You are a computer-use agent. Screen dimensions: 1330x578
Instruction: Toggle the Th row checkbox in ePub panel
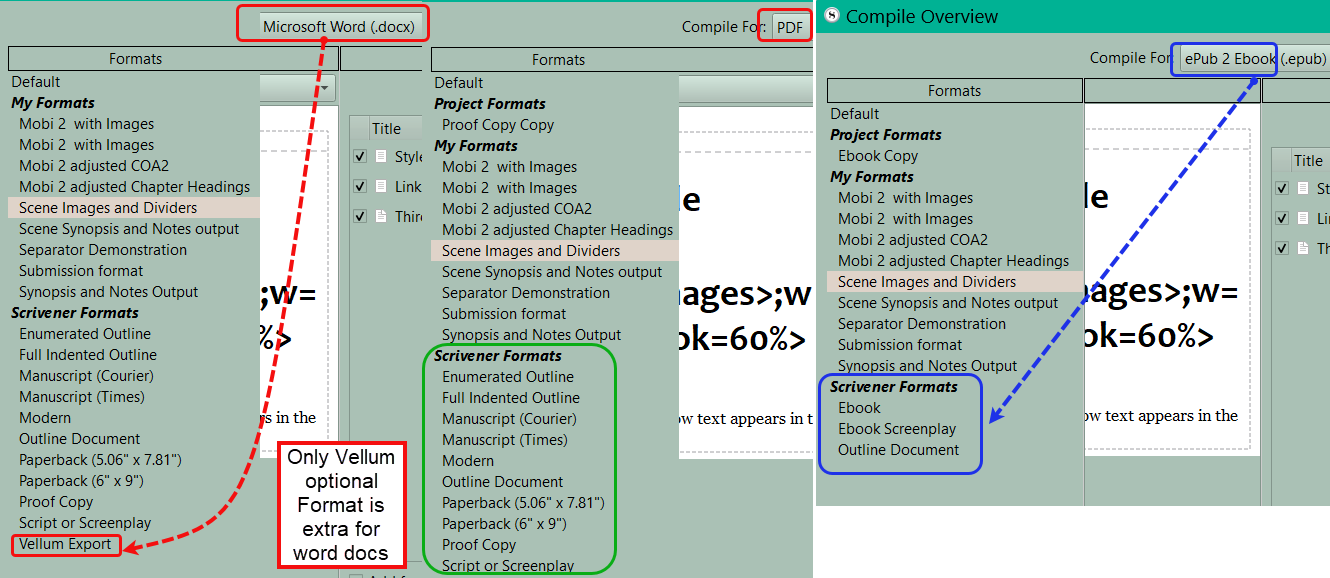click(x=1282, y=248)
